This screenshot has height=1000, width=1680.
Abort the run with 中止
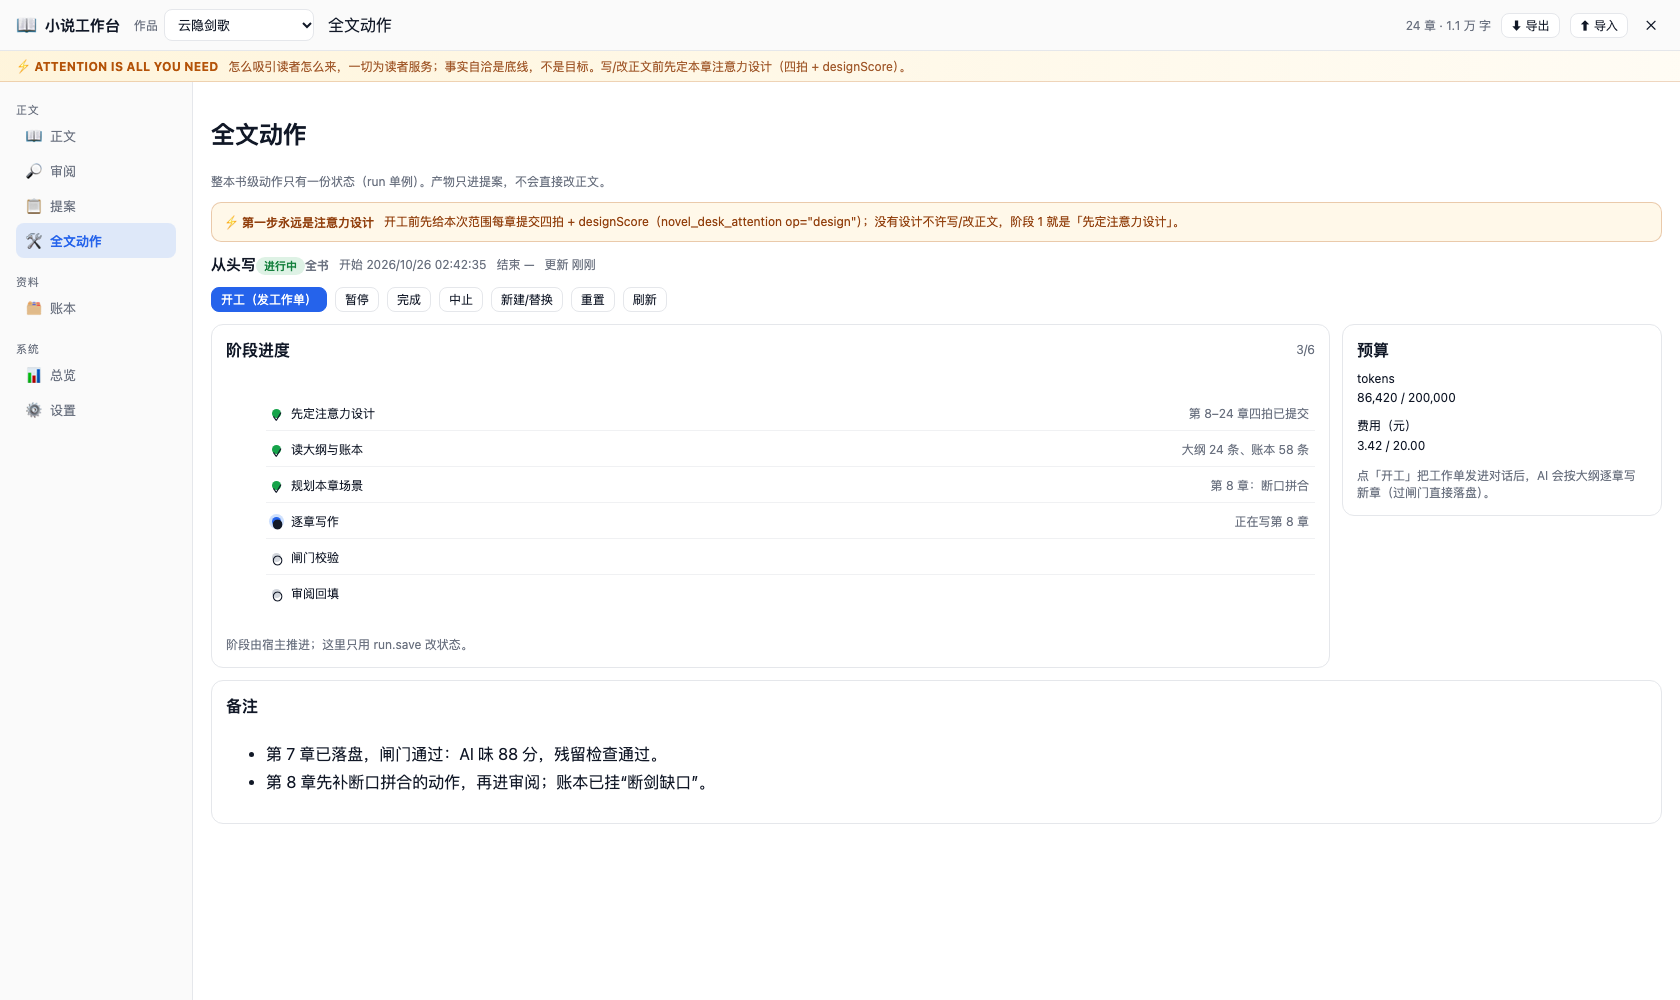[x=461, y=299]
